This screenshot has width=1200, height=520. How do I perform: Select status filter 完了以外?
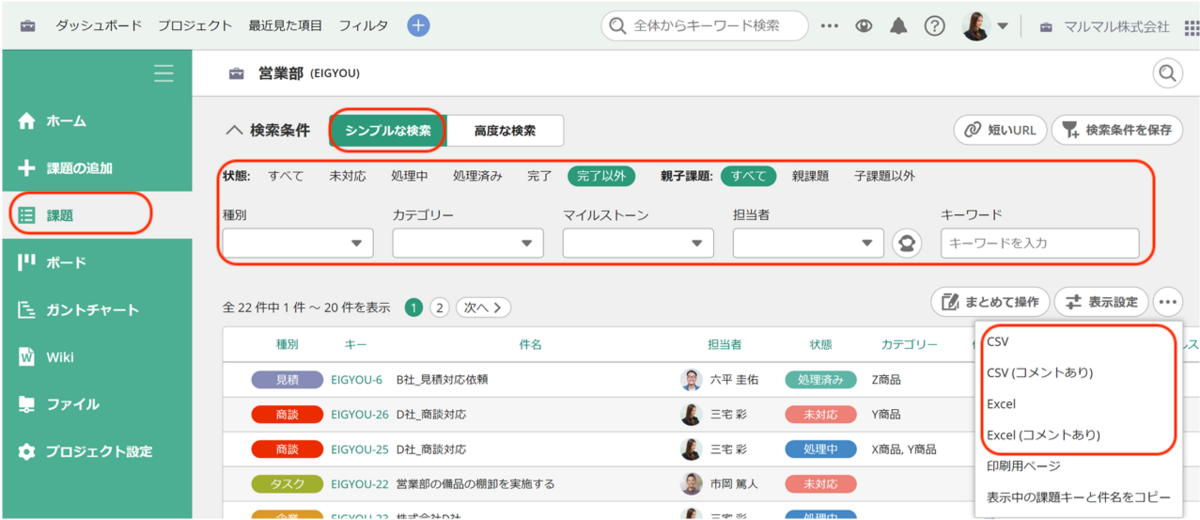click(602, 176)
